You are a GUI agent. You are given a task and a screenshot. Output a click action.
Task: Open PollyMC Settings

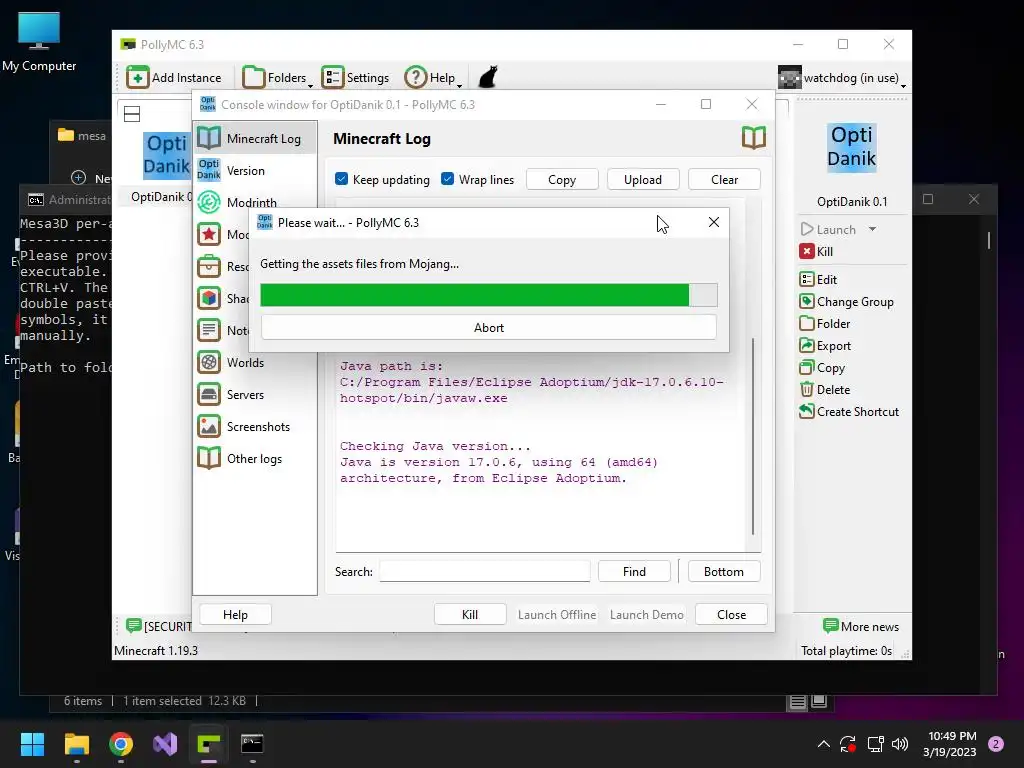pos(355,78)
